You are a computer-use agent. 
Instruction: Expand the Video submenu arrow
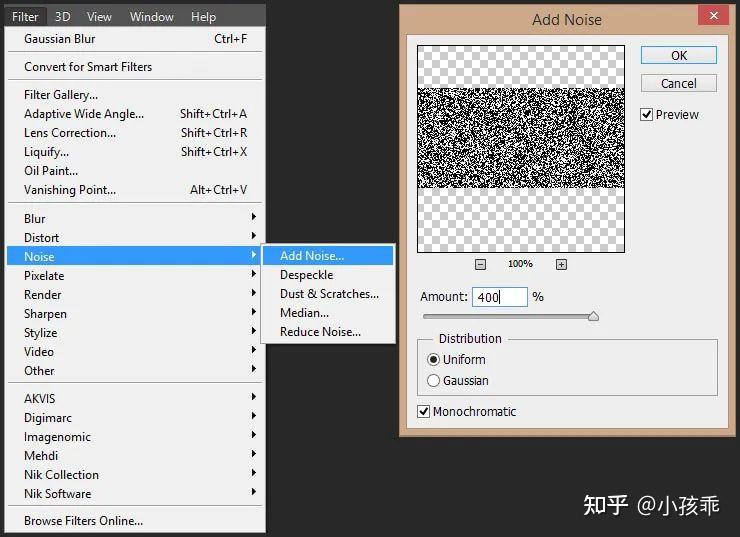(253, 350)
